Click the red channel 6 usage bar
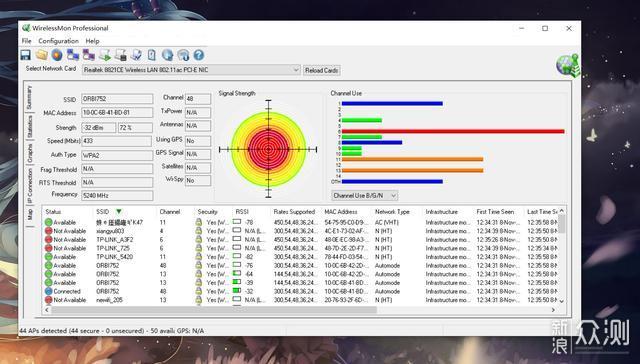Viewport: 640px width, 364px height. pos(453,131)
